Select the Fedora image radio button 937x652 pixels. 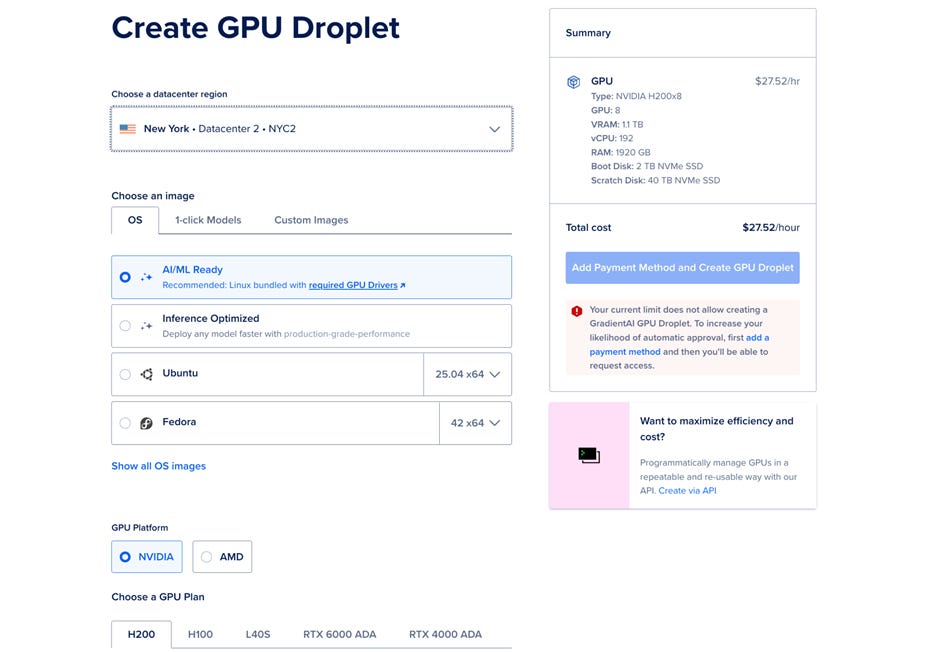pyautogui.click(x=125, y=423)
